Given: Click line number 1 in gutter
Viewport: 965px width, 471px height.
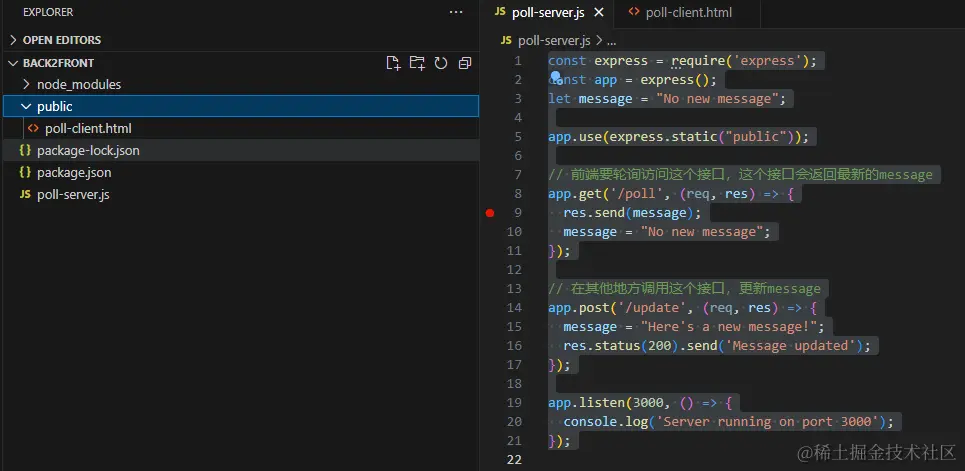Looking at the screenshot, I should pos(518,61).
